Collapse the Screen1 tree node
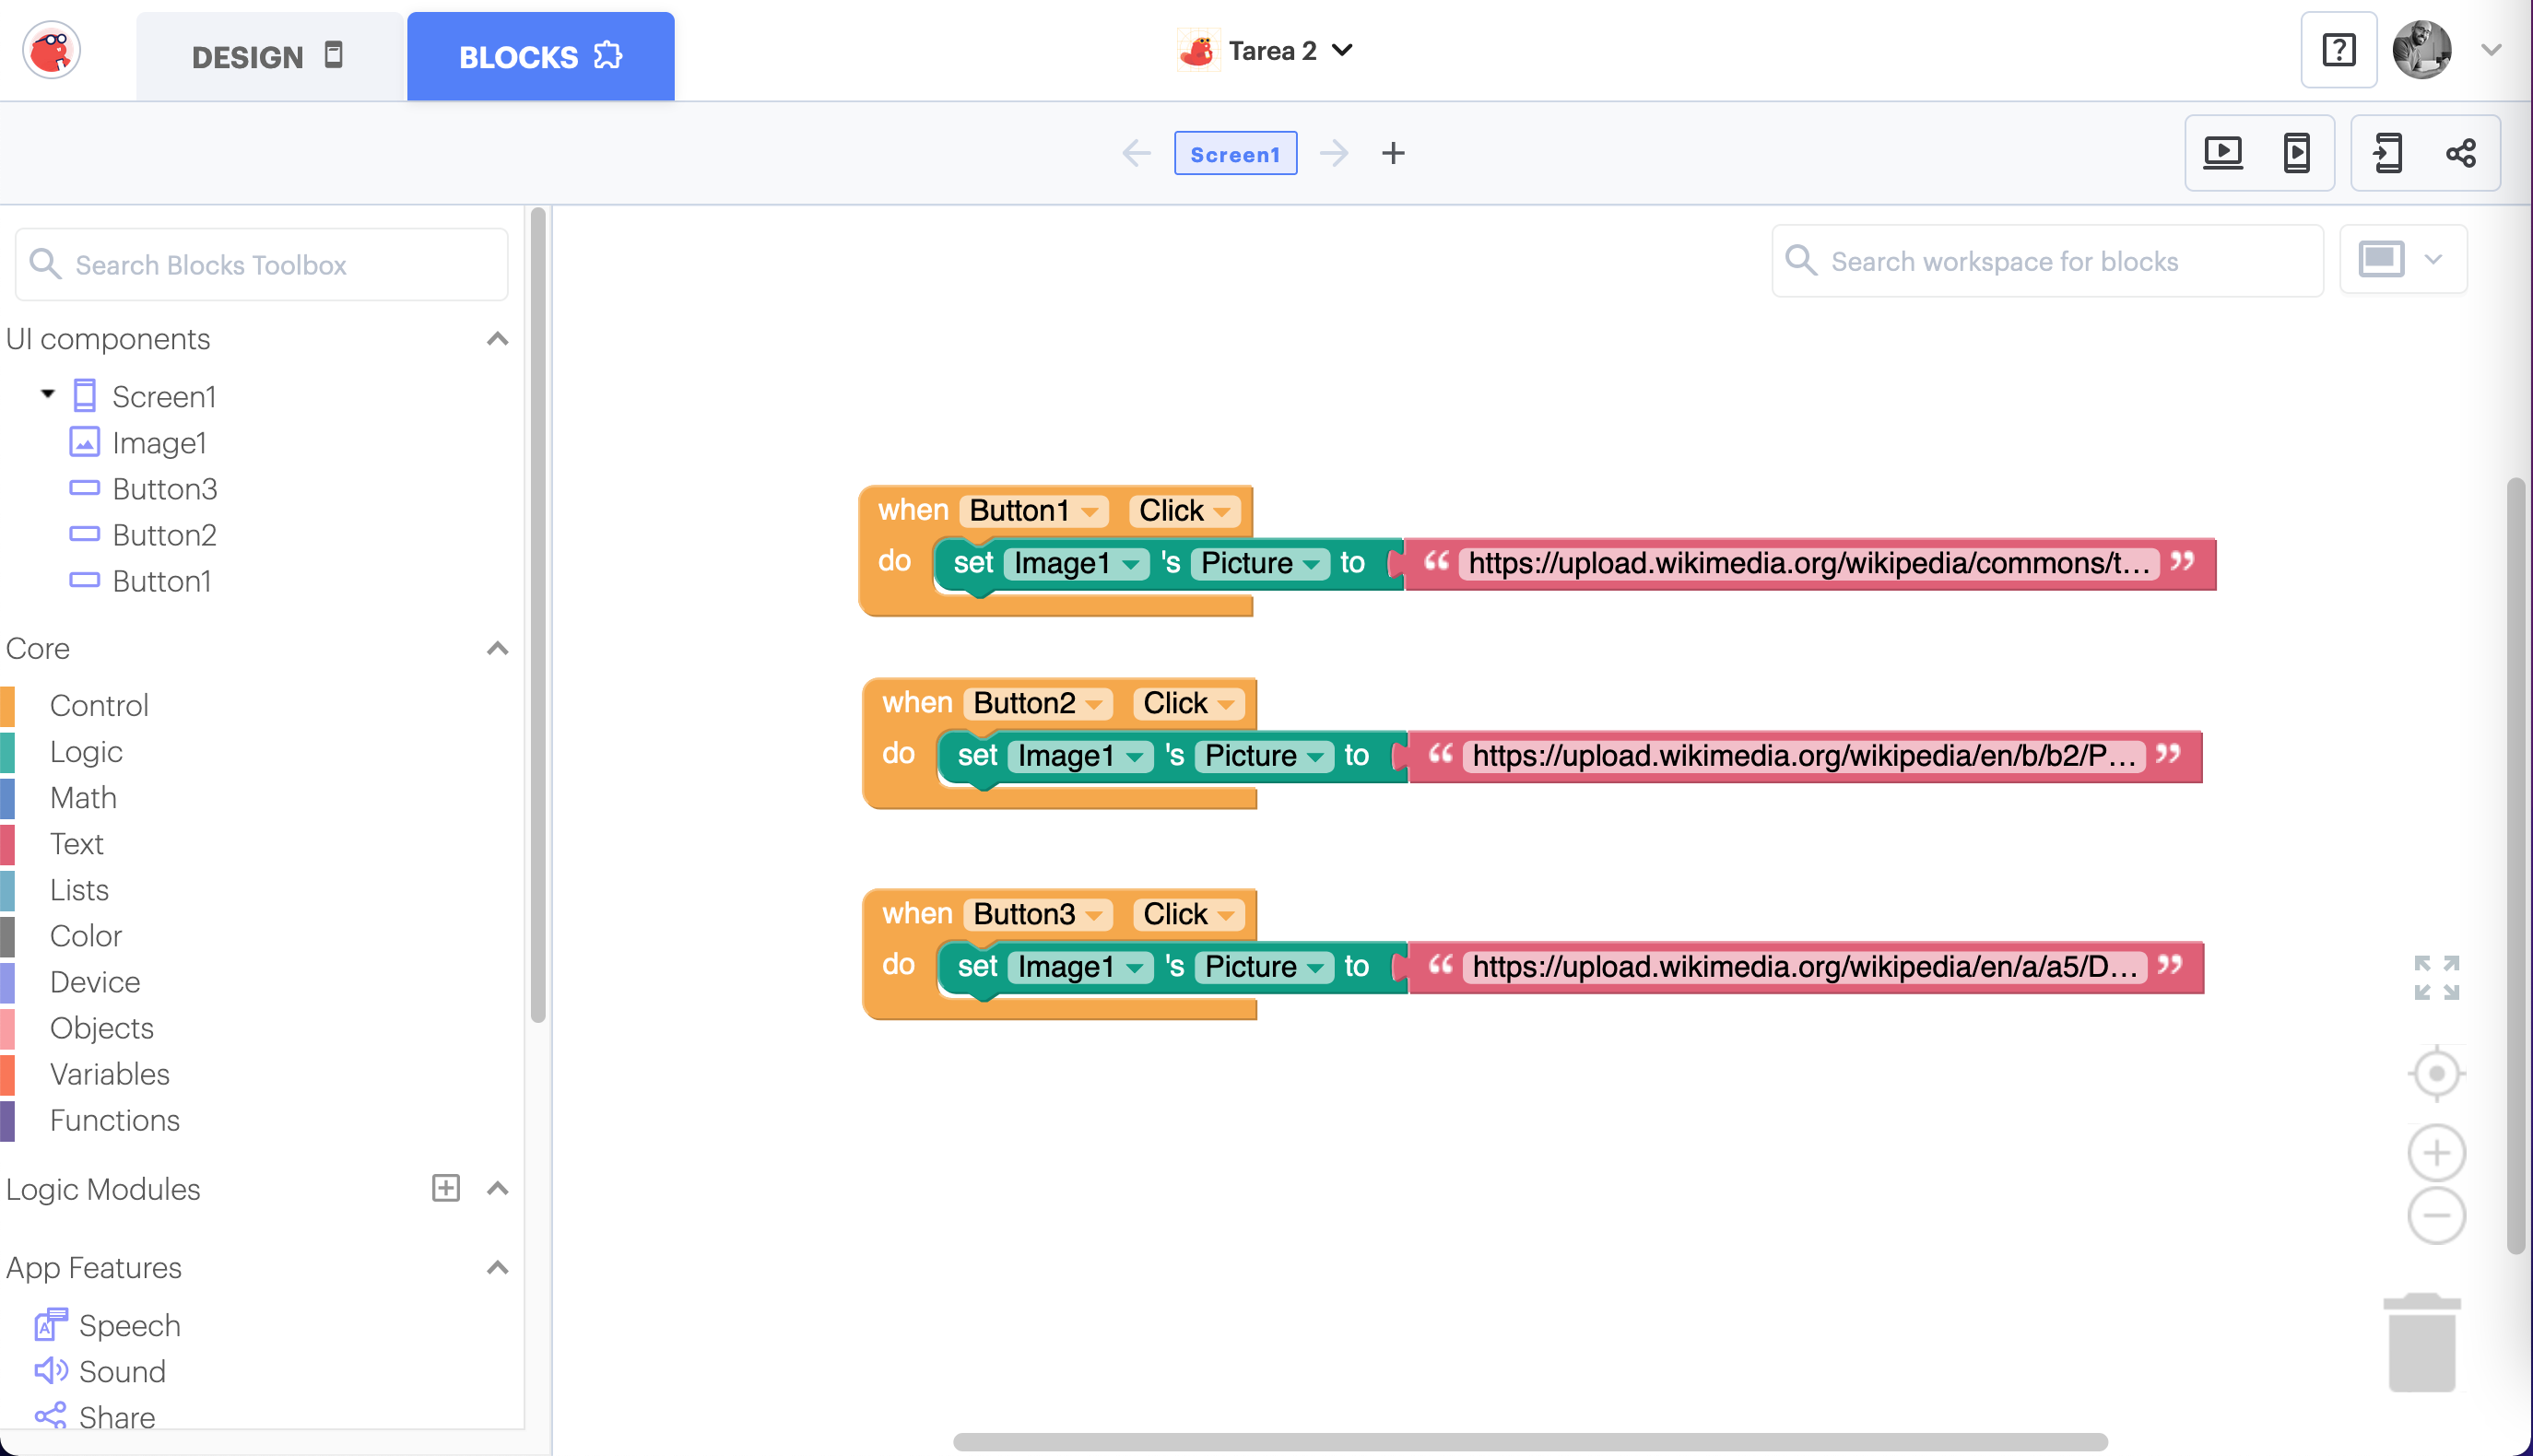2533x1456 pixels. [x=47, y=394]
